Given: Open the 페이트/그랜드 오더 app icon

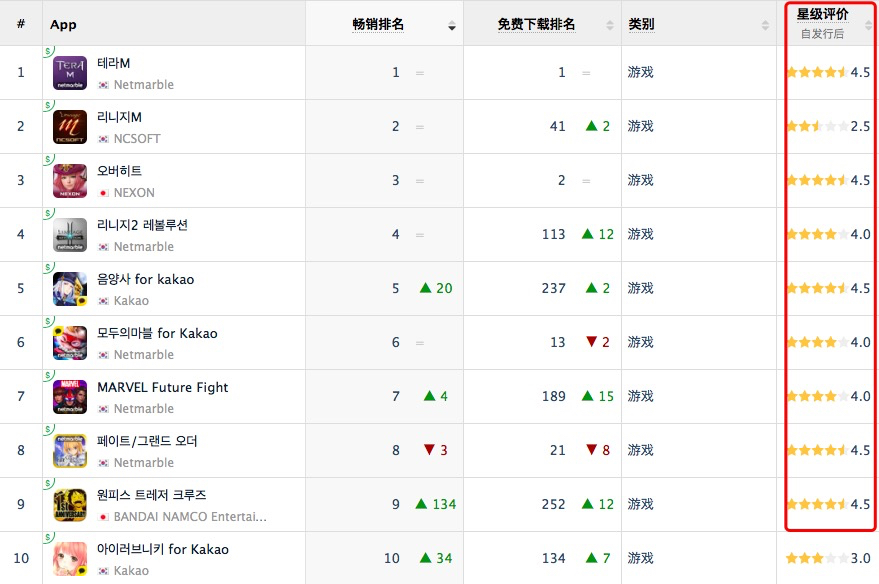Looking at the screenshot, I should coord(70,451).
